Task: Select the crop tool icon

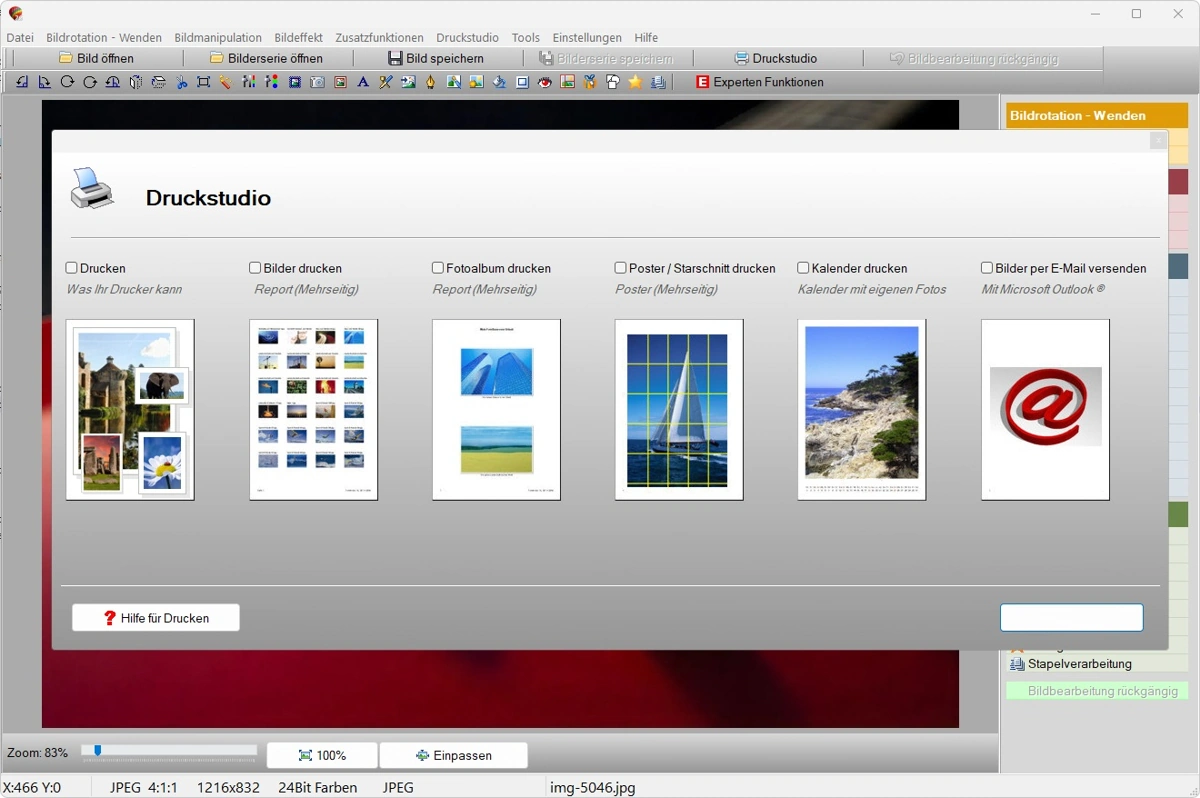Action: coord(204,82)
